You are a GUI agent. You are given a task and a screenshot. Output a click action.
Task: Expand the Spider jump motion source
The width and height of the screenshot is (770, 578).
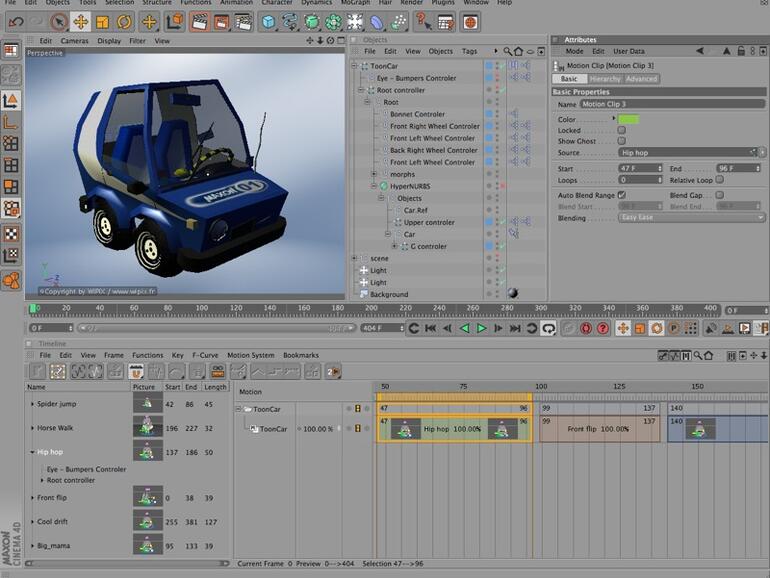33,404
